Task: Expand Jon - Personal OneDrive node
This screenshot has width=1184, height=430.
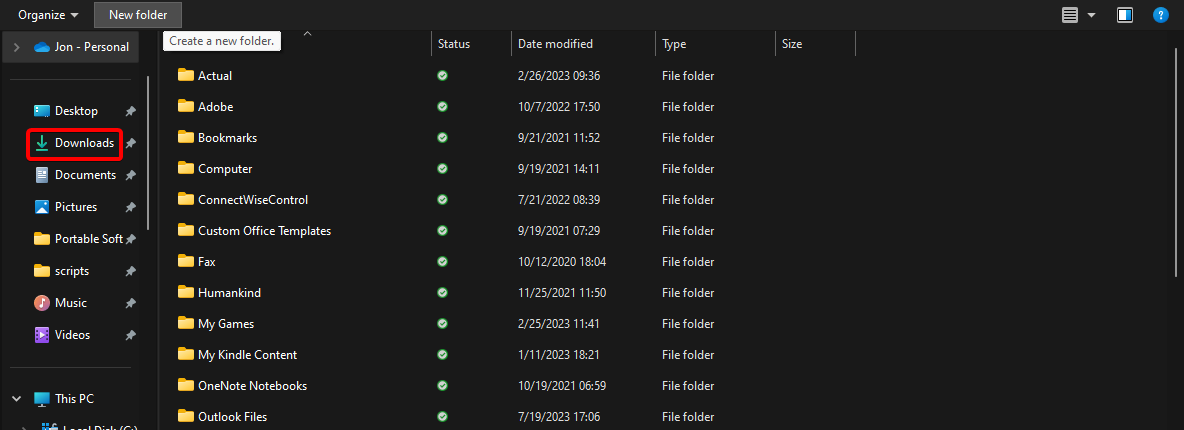Action: click(x=16, y=47)
